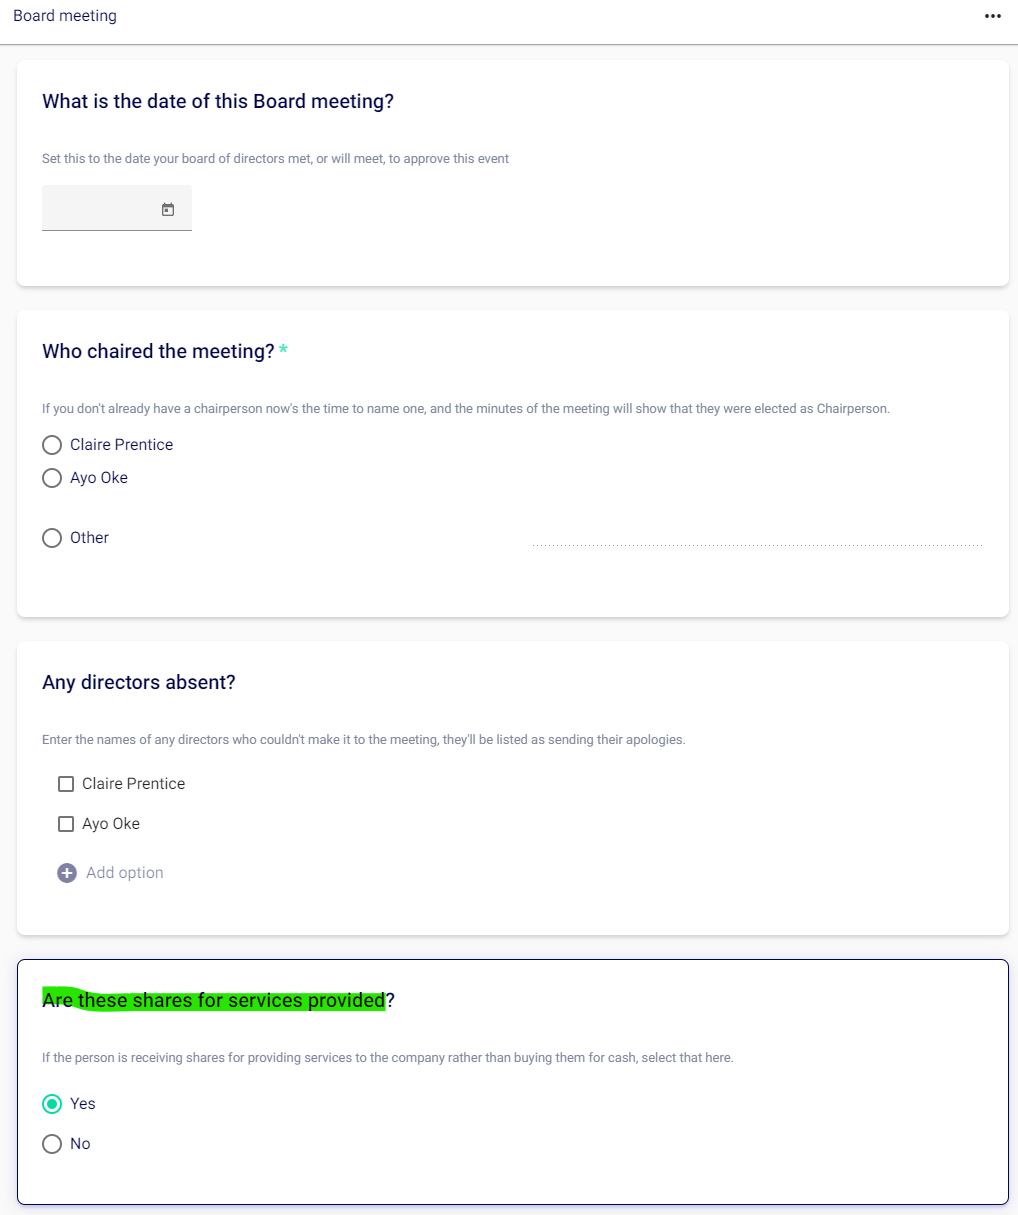Open the three-dot more options menu
This screenshot has width=1018, height=1215.
[x=992, y=16]
